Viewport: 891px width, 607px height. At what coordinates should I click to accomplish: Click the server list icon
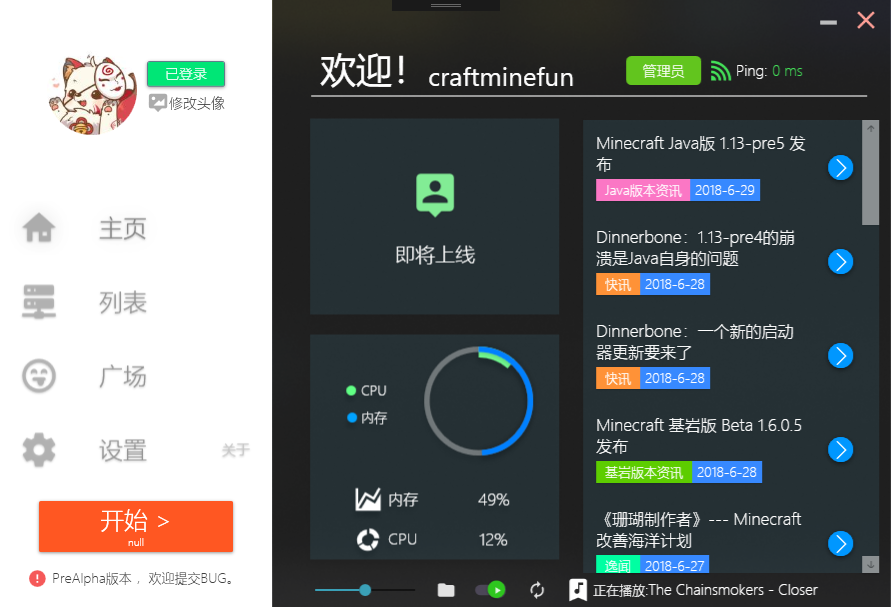39,302
